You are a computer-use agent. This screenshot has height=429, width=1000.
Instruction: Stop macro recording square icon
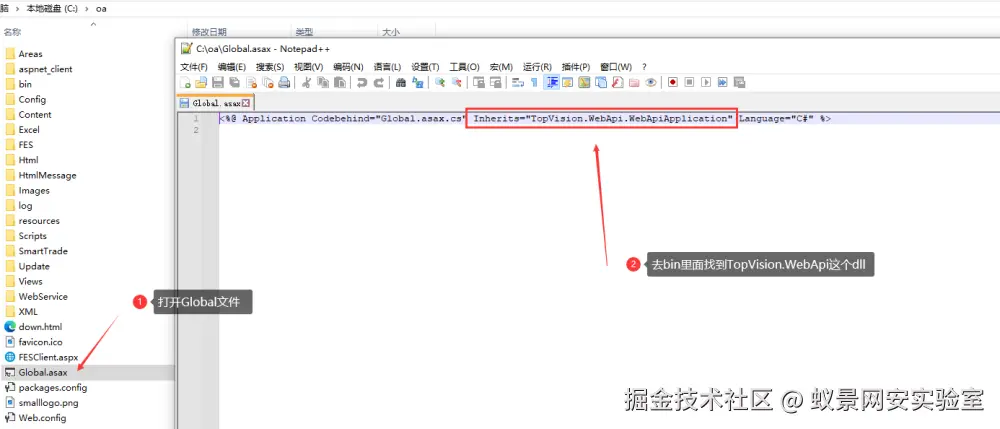[689, 82]
